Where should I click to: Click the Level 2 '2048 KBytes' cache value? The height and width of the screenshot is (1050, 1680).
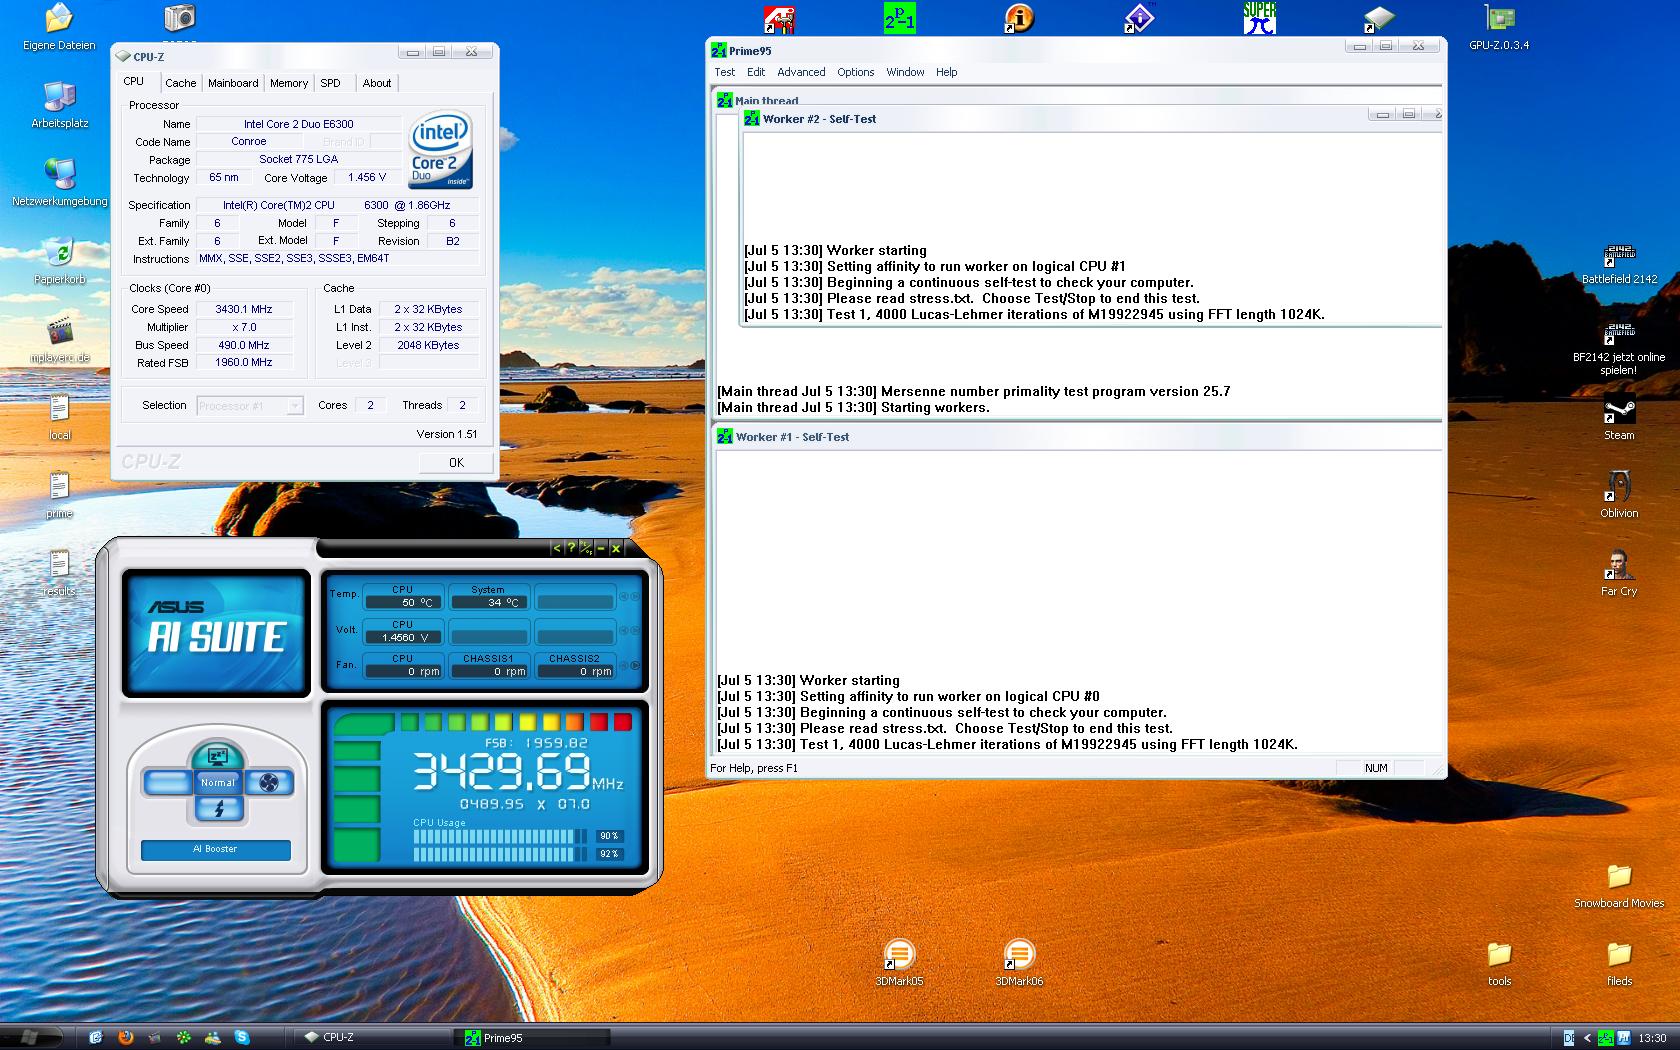coord(428,345)
